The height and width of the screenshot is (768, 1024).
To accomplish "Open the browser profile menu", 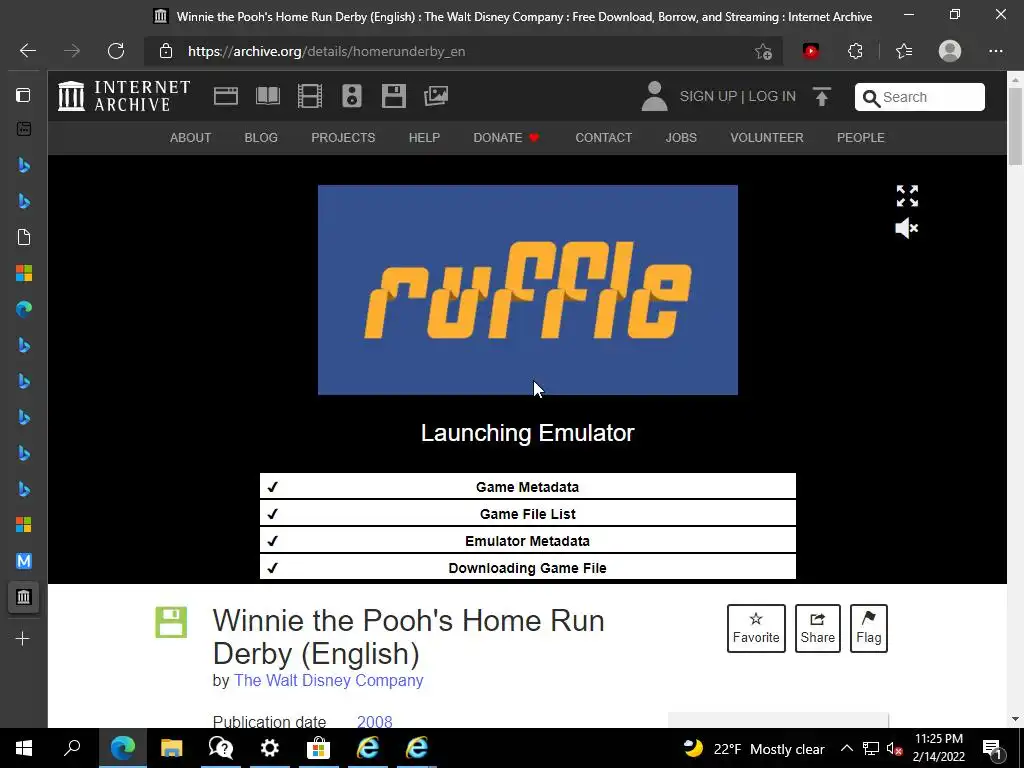I will click(x=950, y=51).
